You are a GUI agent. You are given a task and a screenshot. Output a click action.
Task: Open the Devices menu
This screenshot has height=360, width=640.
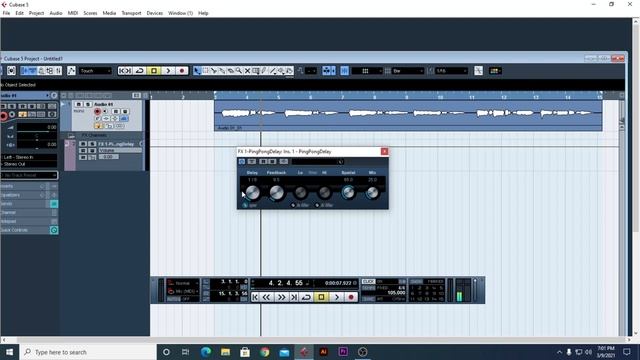click(x=155, y=13)
